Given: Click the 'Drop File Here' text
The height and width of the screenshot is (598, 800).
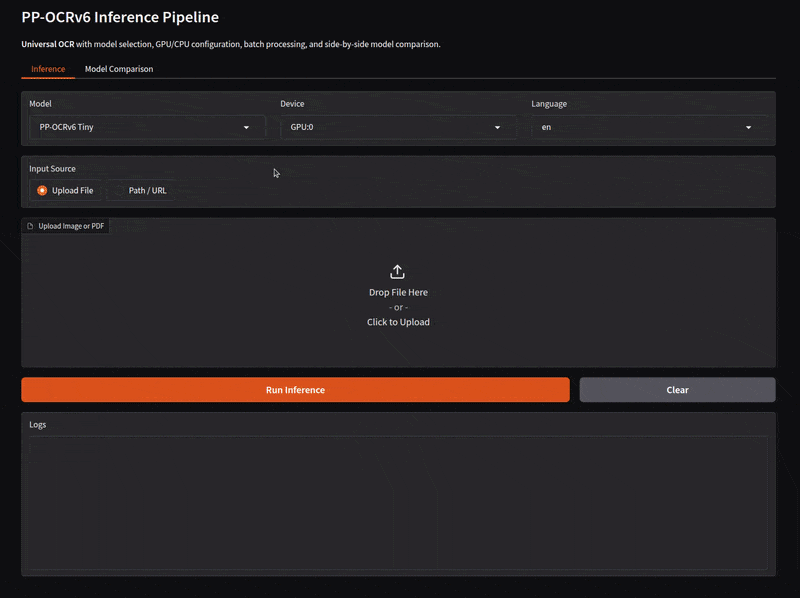Looking at the screenshot, I should (398, 292).
